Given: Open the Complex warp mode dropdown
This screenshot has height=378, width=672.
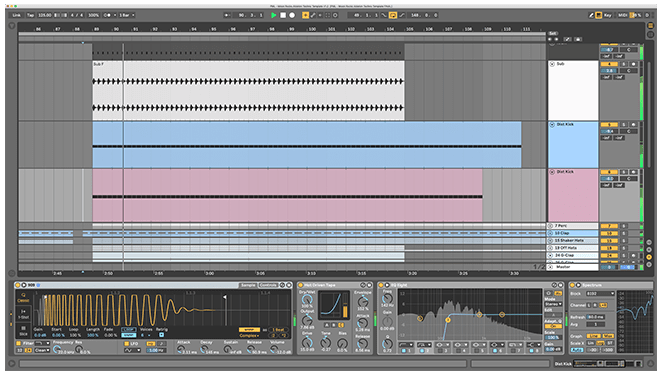Looking at the screenshot, I should [249, 336].
